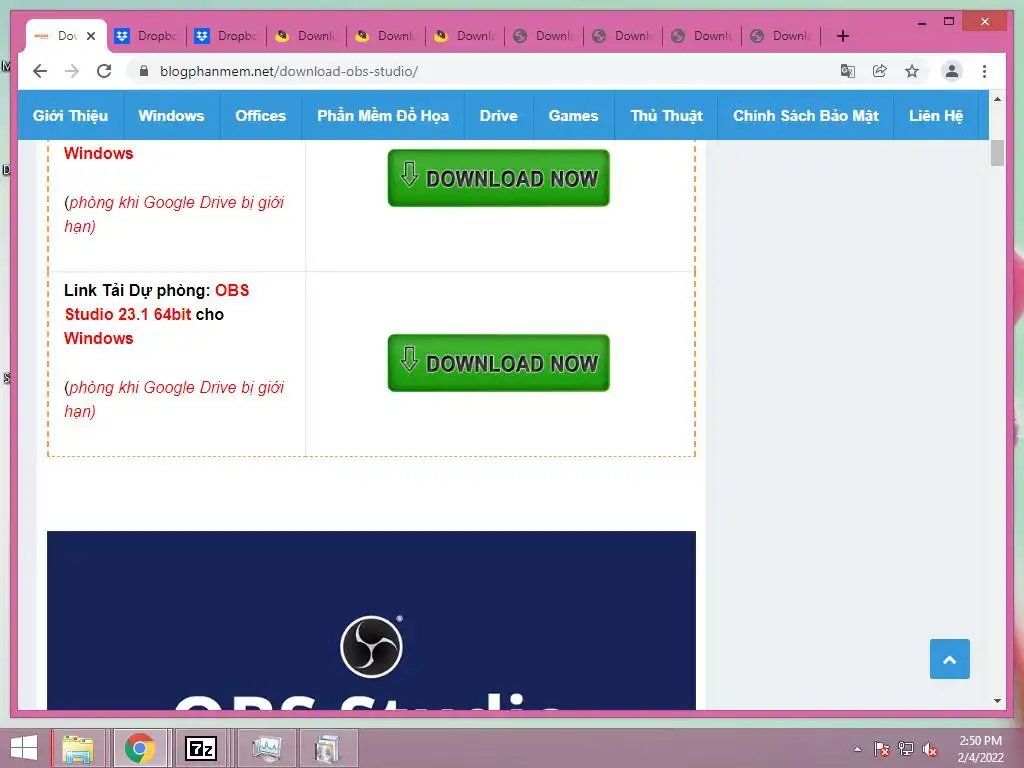Click the red OBS Studio 23.1 64bit text
Image resolution: width=1024 pixels, height=768 pixels.
click(x=157, y=302)
